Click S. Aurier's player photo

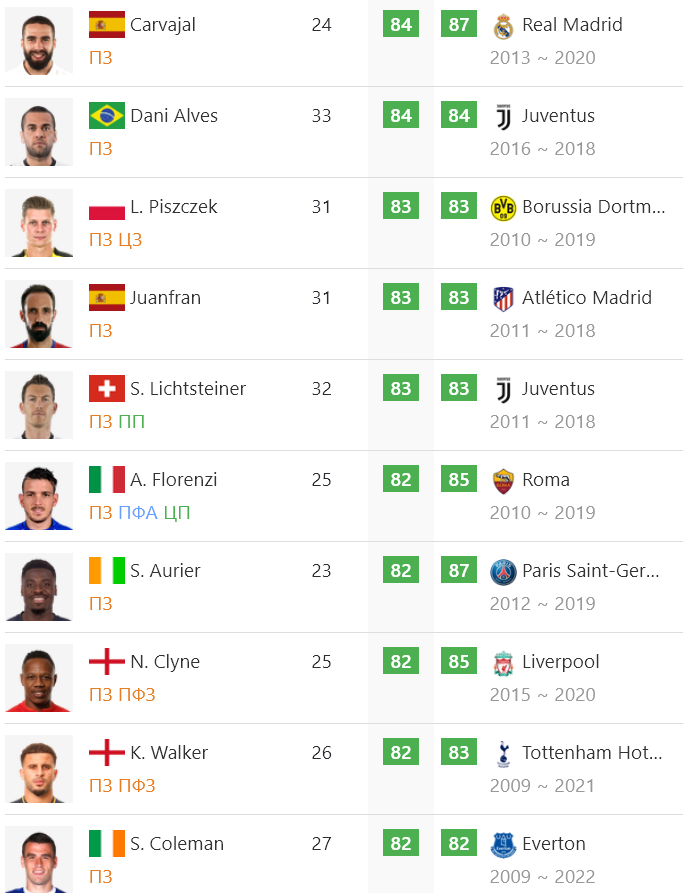tap(39, 587)
